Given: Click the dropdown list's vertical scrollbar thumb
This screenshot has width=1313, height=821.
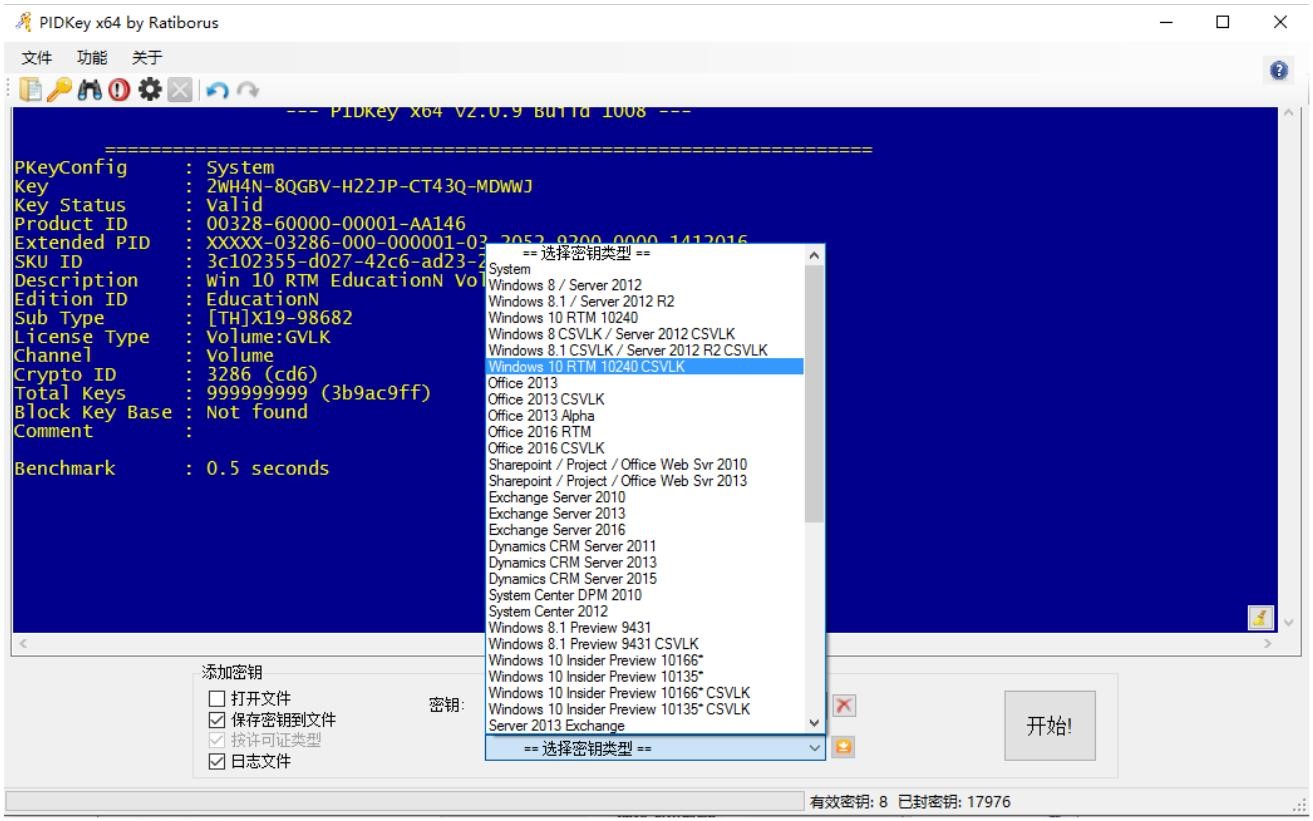Looking at the screenshot, I should click(x=815, y=394).
